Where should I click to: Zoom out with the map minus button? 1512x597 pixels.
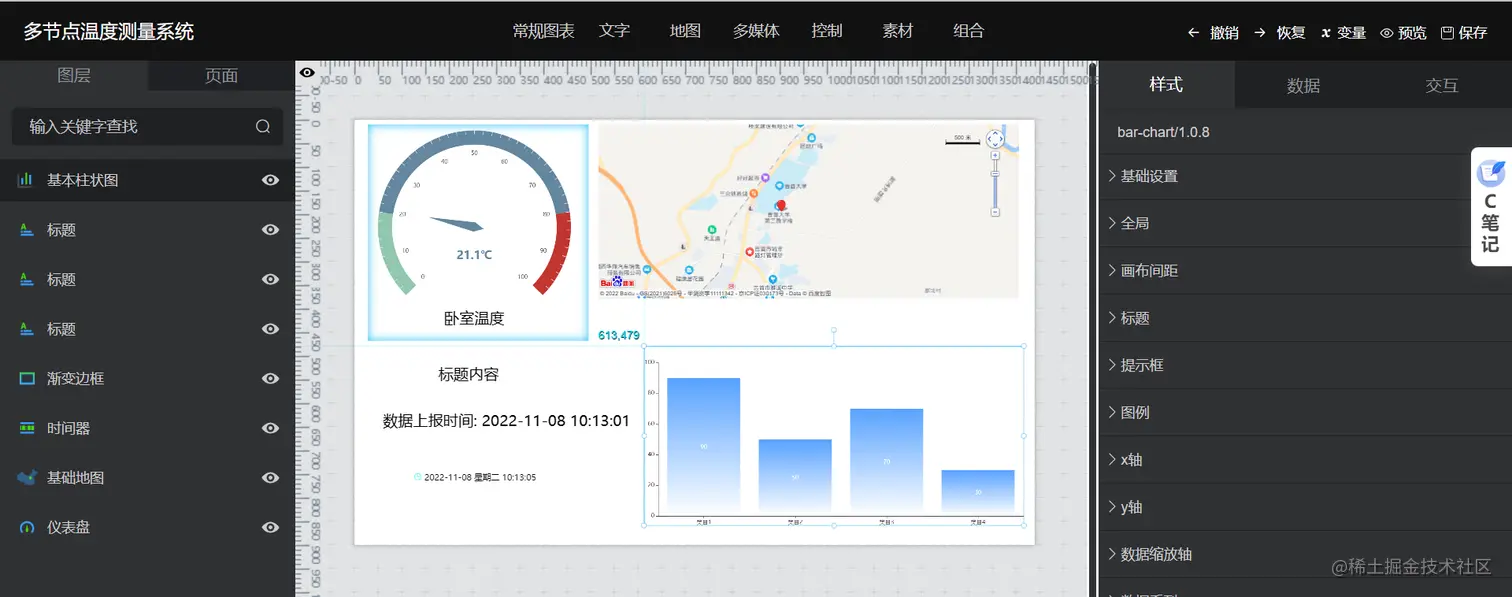(x=995, y=212)
